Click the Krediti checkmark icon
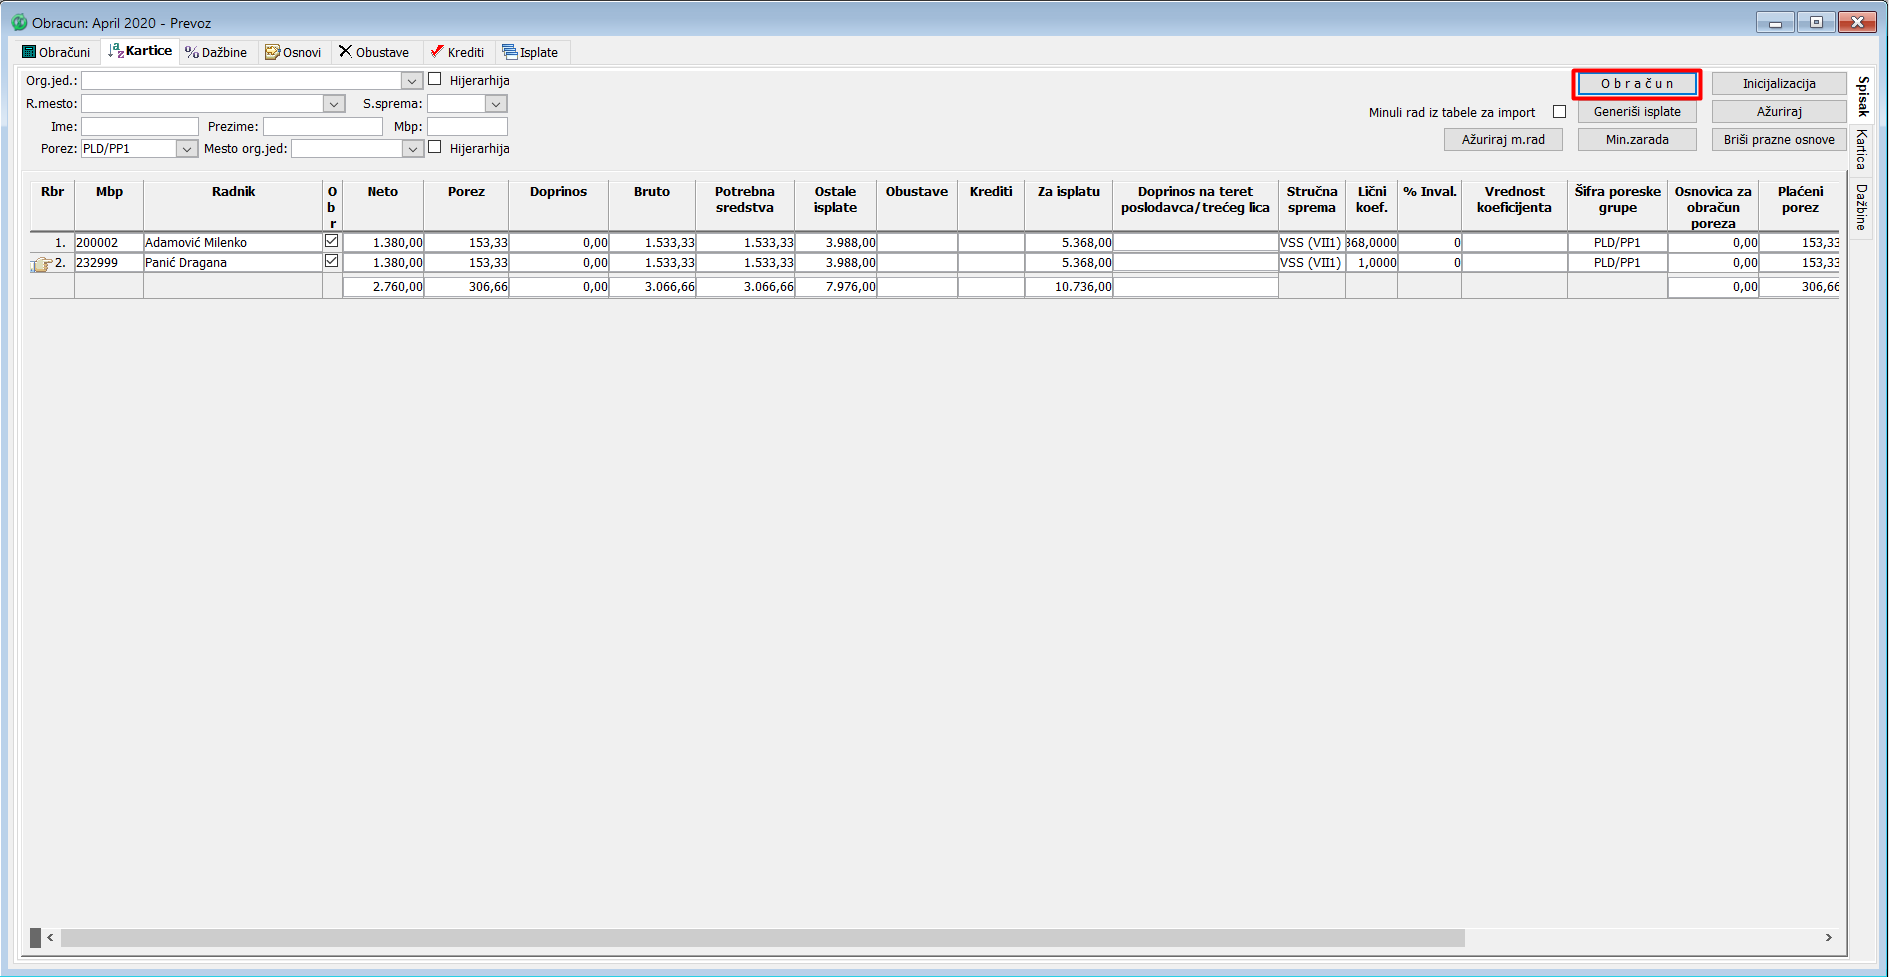The height and width of the screenshot is (977, 1889). tap(437, 51)
